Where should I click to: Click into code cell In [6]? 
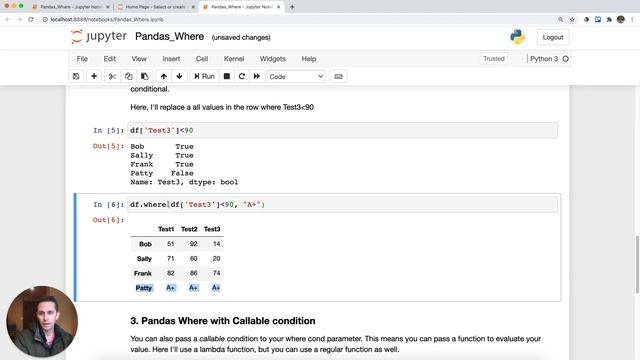tap(342, 204)
